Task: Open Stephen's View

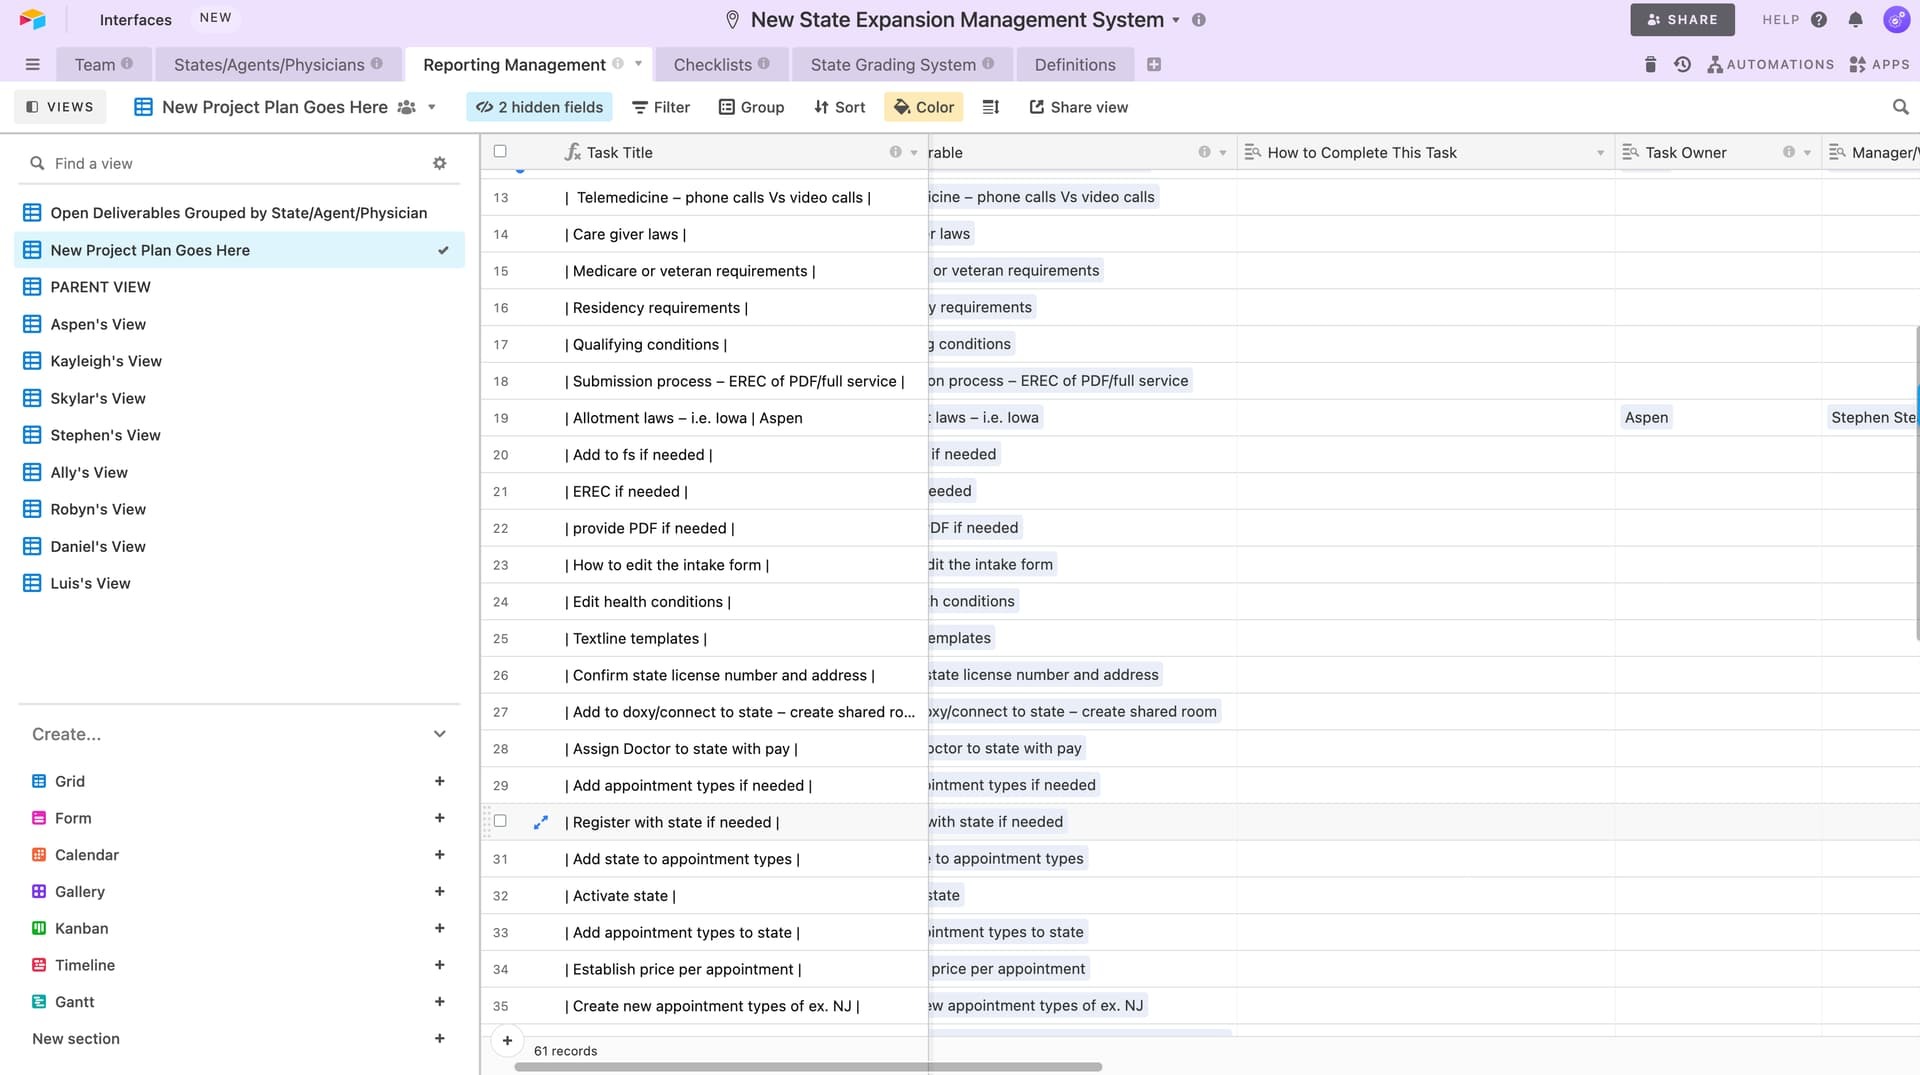Action: click(x=239, y=435)
